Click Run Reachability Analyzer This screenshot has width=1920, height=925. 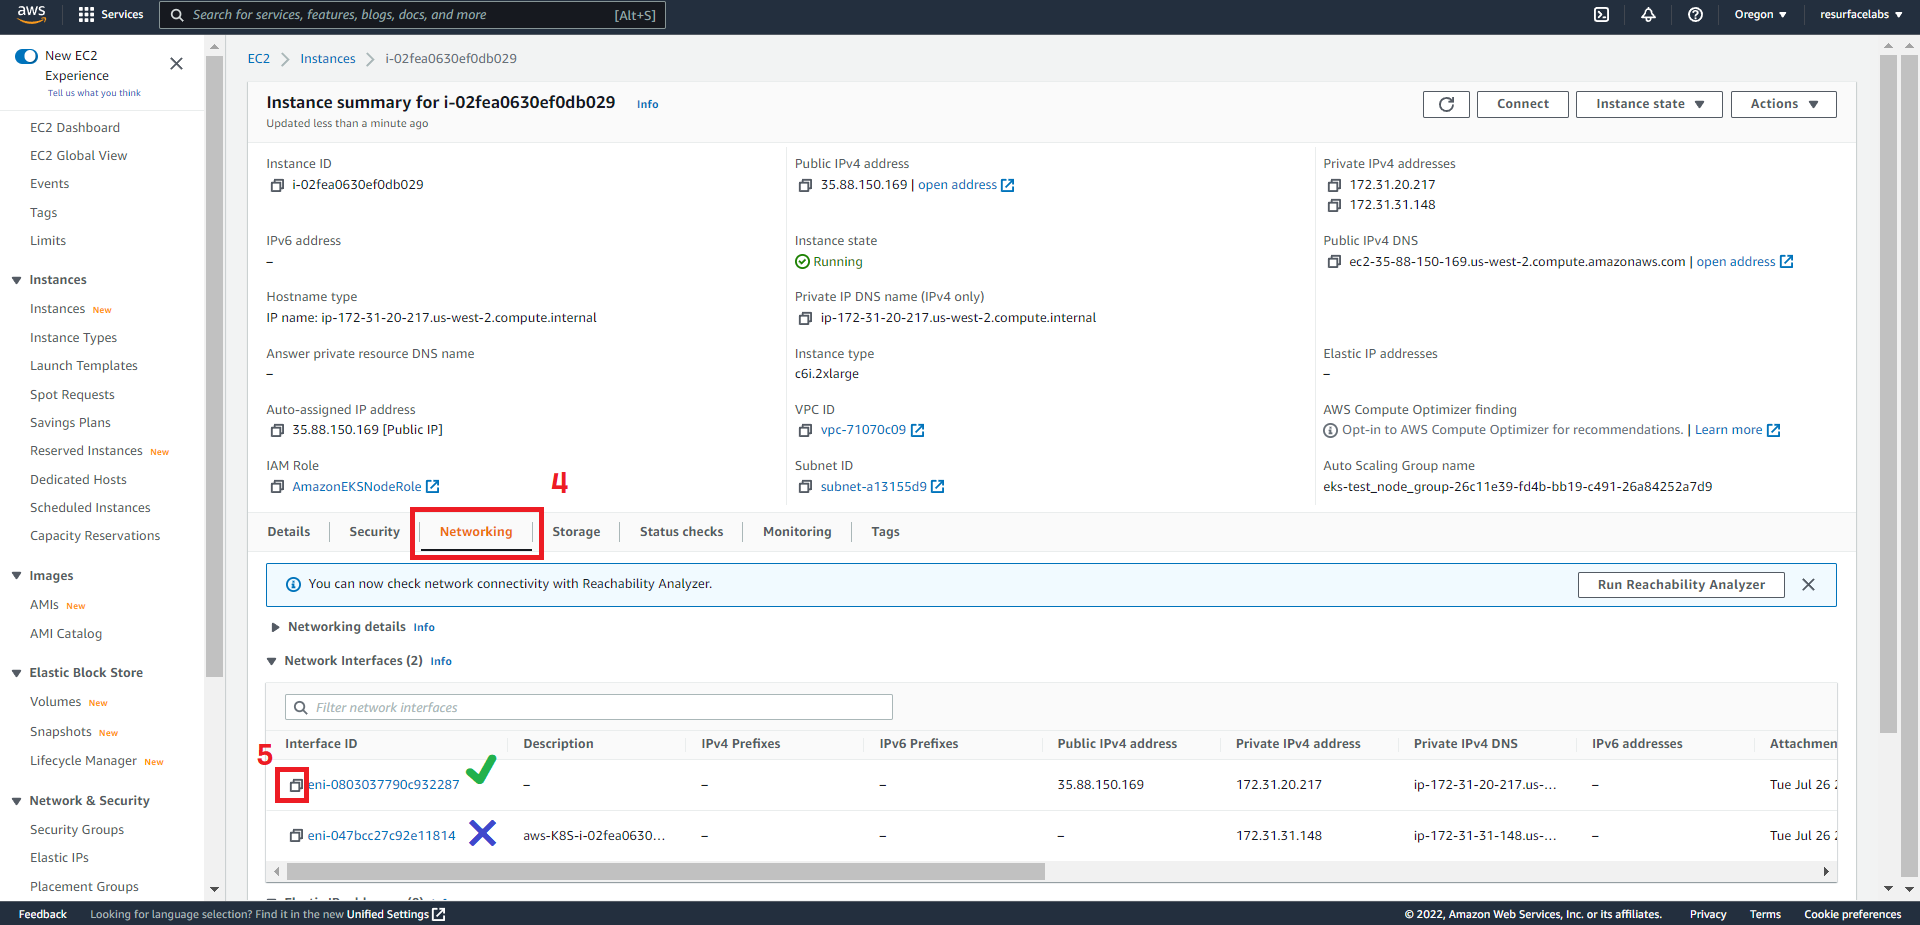(x=1681, y=585)
